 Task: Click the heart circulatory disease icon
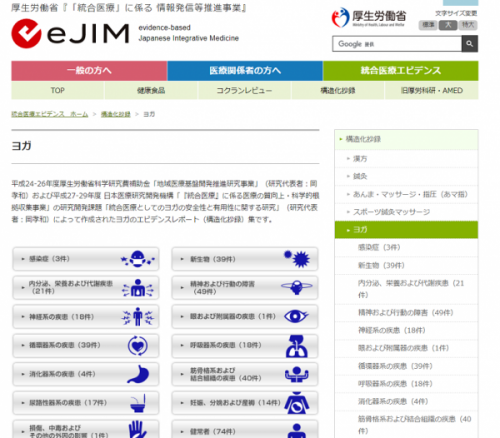coord(138,346)
